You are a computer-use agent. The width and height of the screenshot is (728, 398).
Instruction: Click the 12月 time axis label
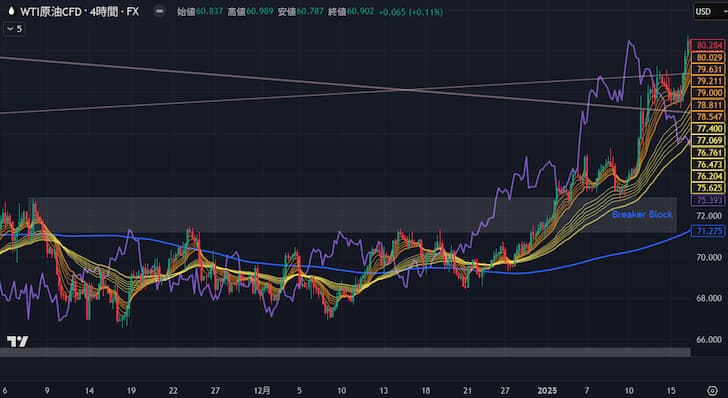click(x=263, y=390)
